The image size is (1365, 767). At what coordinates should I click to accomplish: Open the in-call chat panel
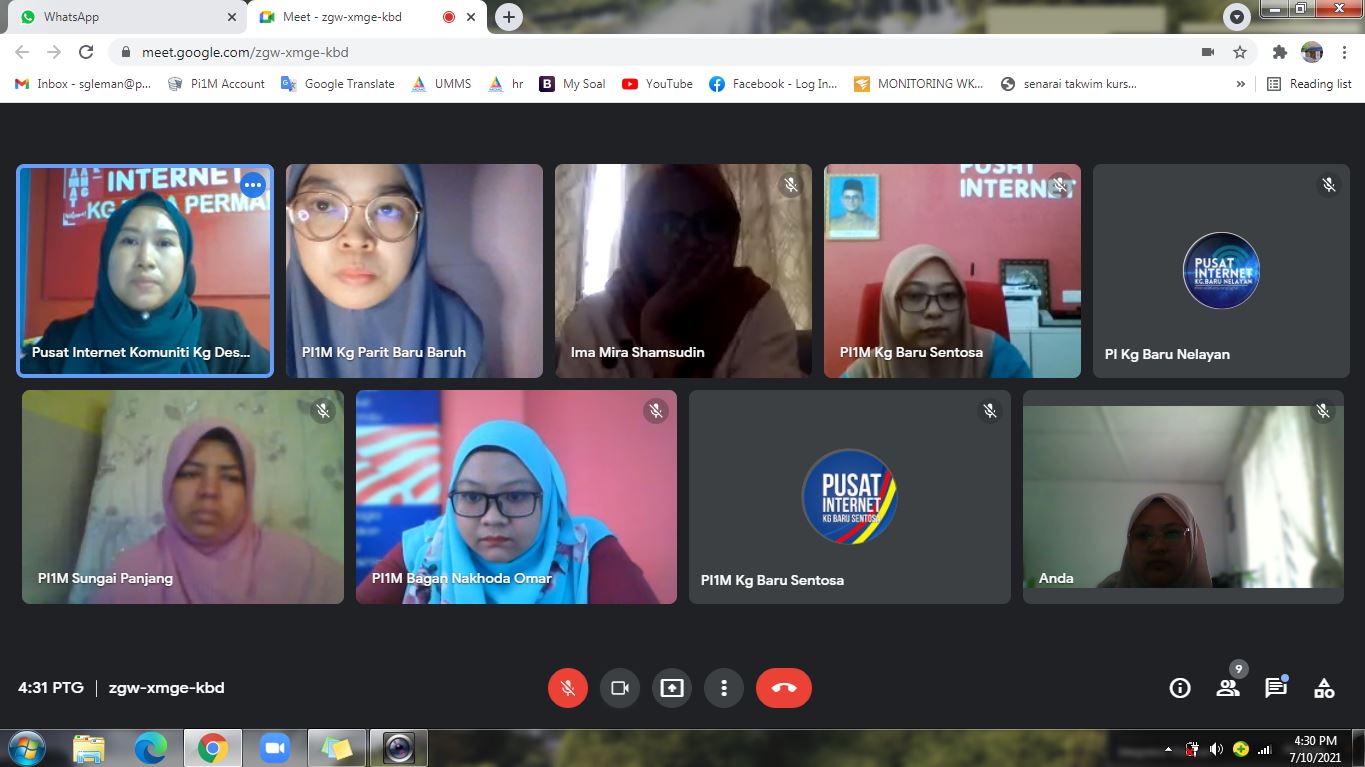click(1276, 688)
